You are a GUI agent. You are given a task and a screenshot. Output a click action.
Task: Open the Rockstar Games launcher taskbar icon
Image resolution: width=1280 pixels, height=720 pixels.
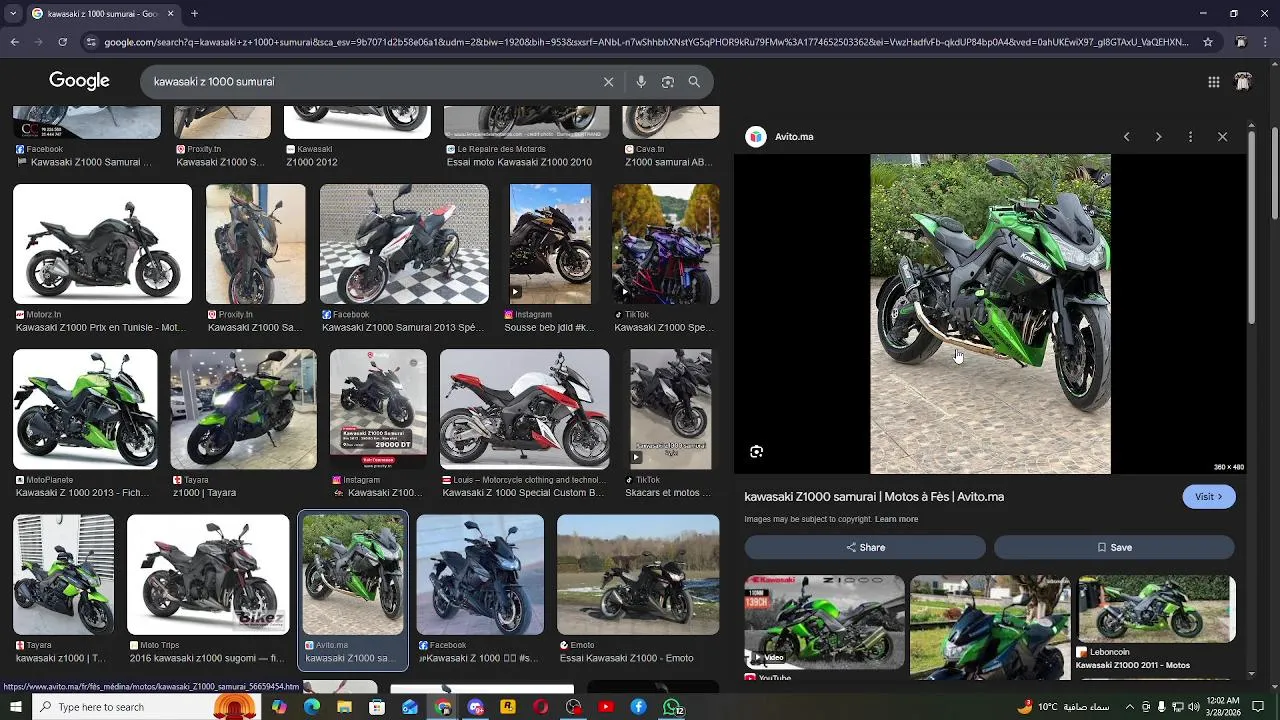coord(508,707)
